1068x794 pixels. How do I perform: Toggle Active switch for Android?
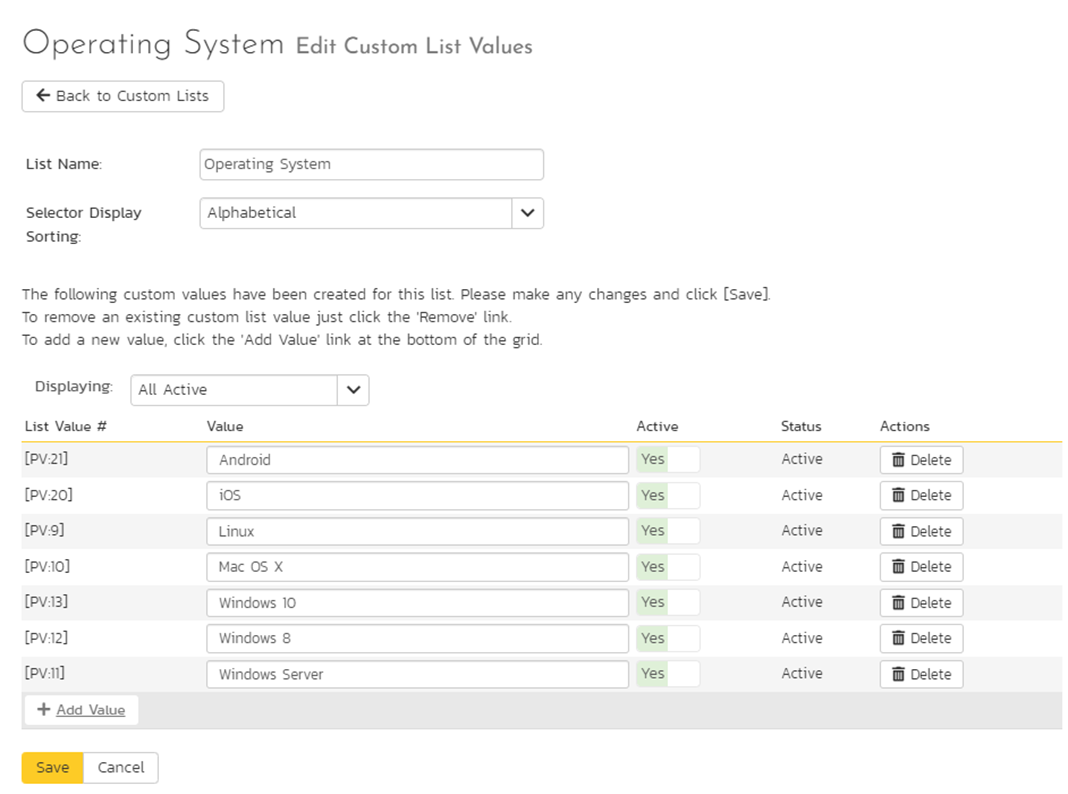pyautogui.click(x=668, y=460)
